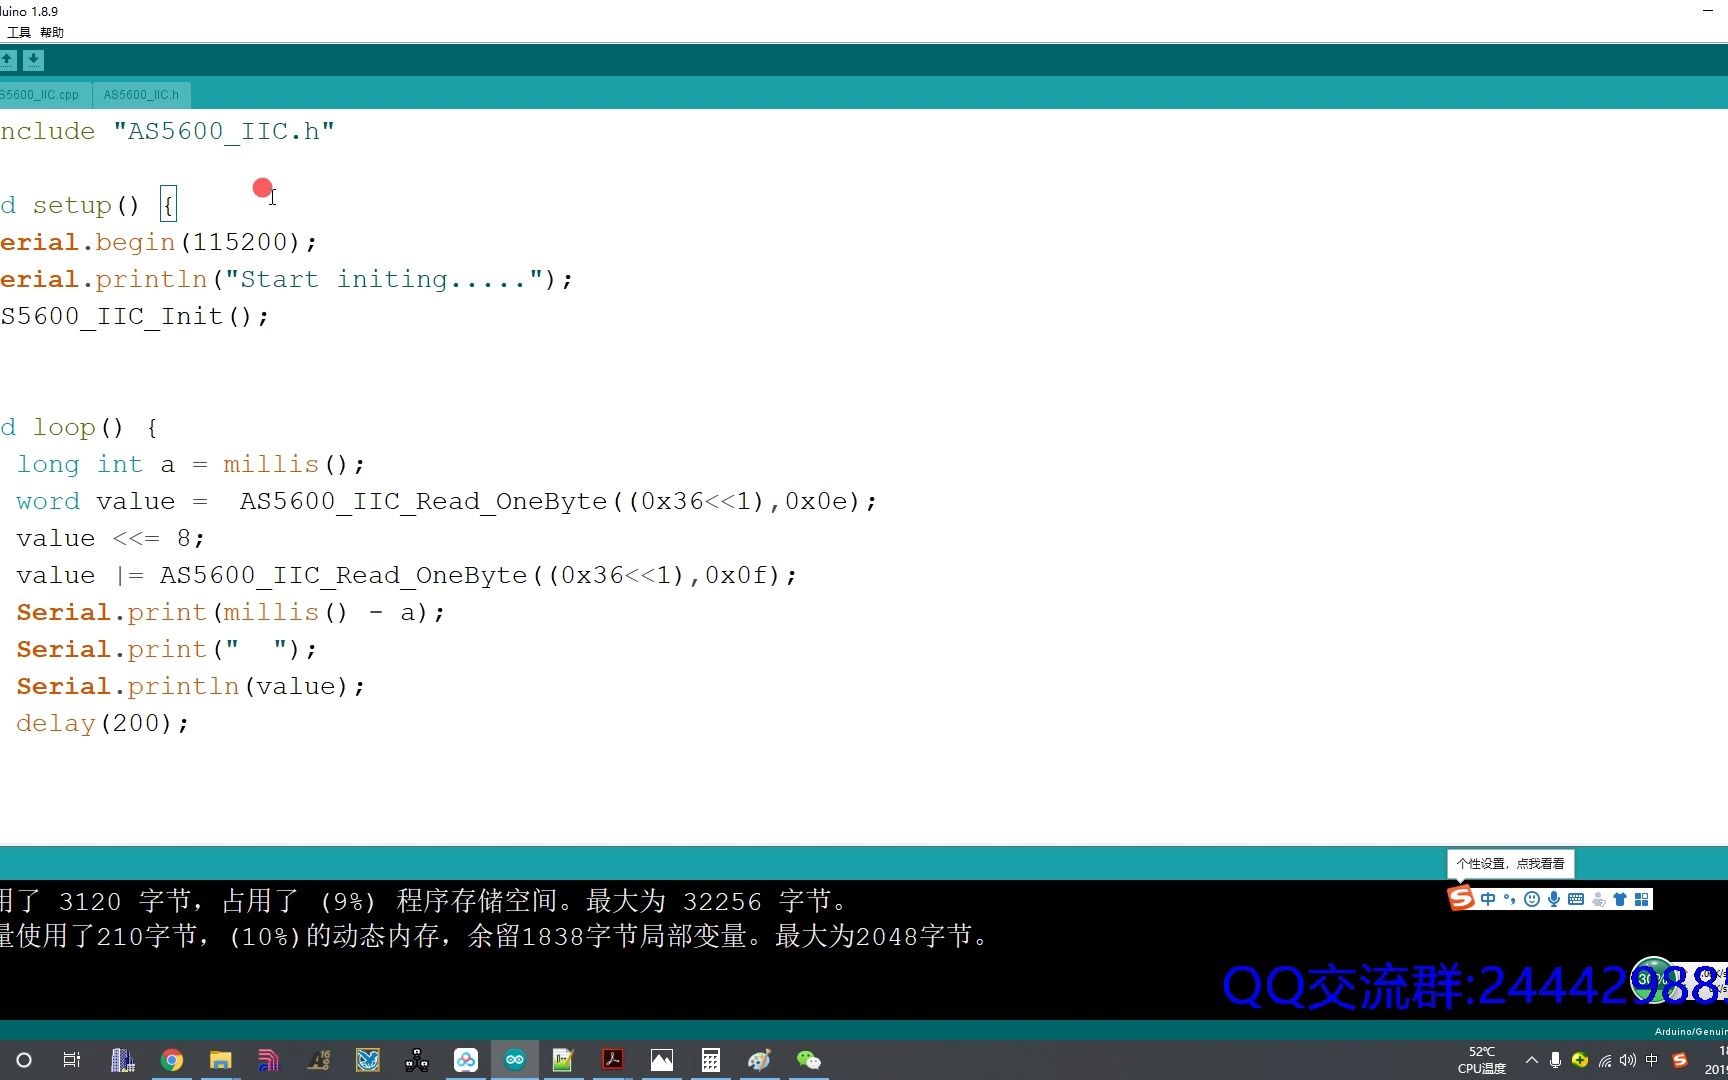Click the Sogou S icon in the system tray
This screenshot has width=1728, height=1080.
coord(1680,1060)
